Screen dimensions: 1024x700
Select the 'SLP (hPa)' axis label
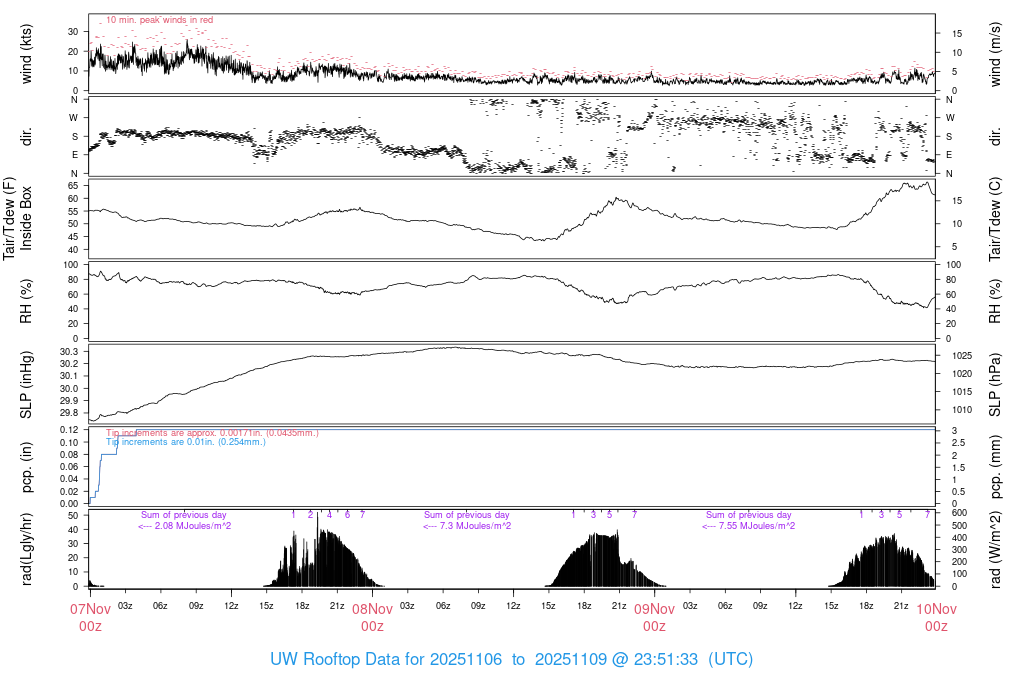(x=996, y=385)
